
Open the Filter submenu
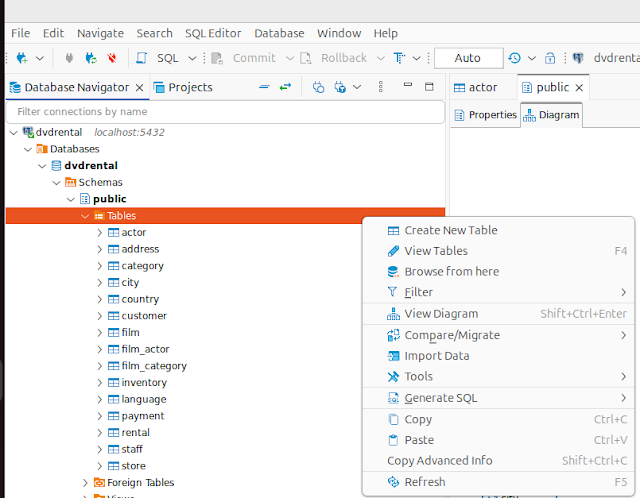click(498, 292)
